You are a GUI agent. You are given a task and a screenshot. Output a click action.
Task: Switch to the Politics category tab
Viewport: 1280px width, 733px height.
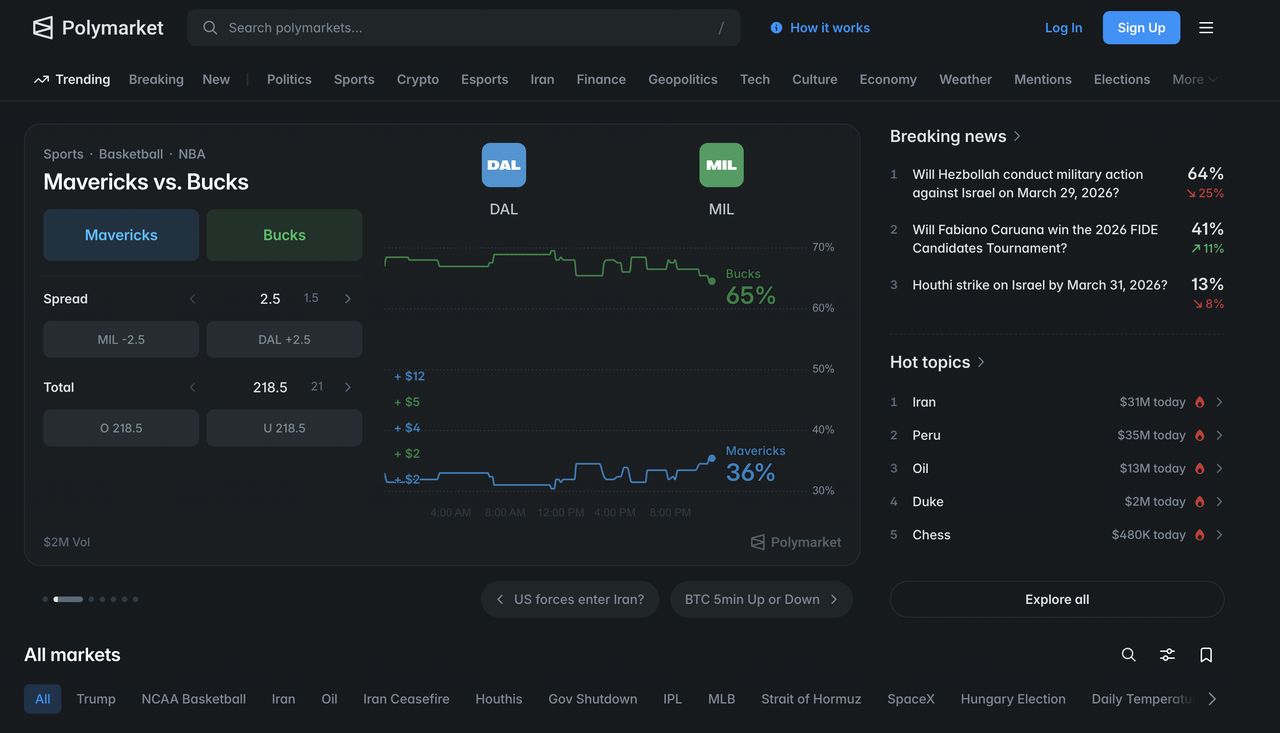click(x=289, y=80)
